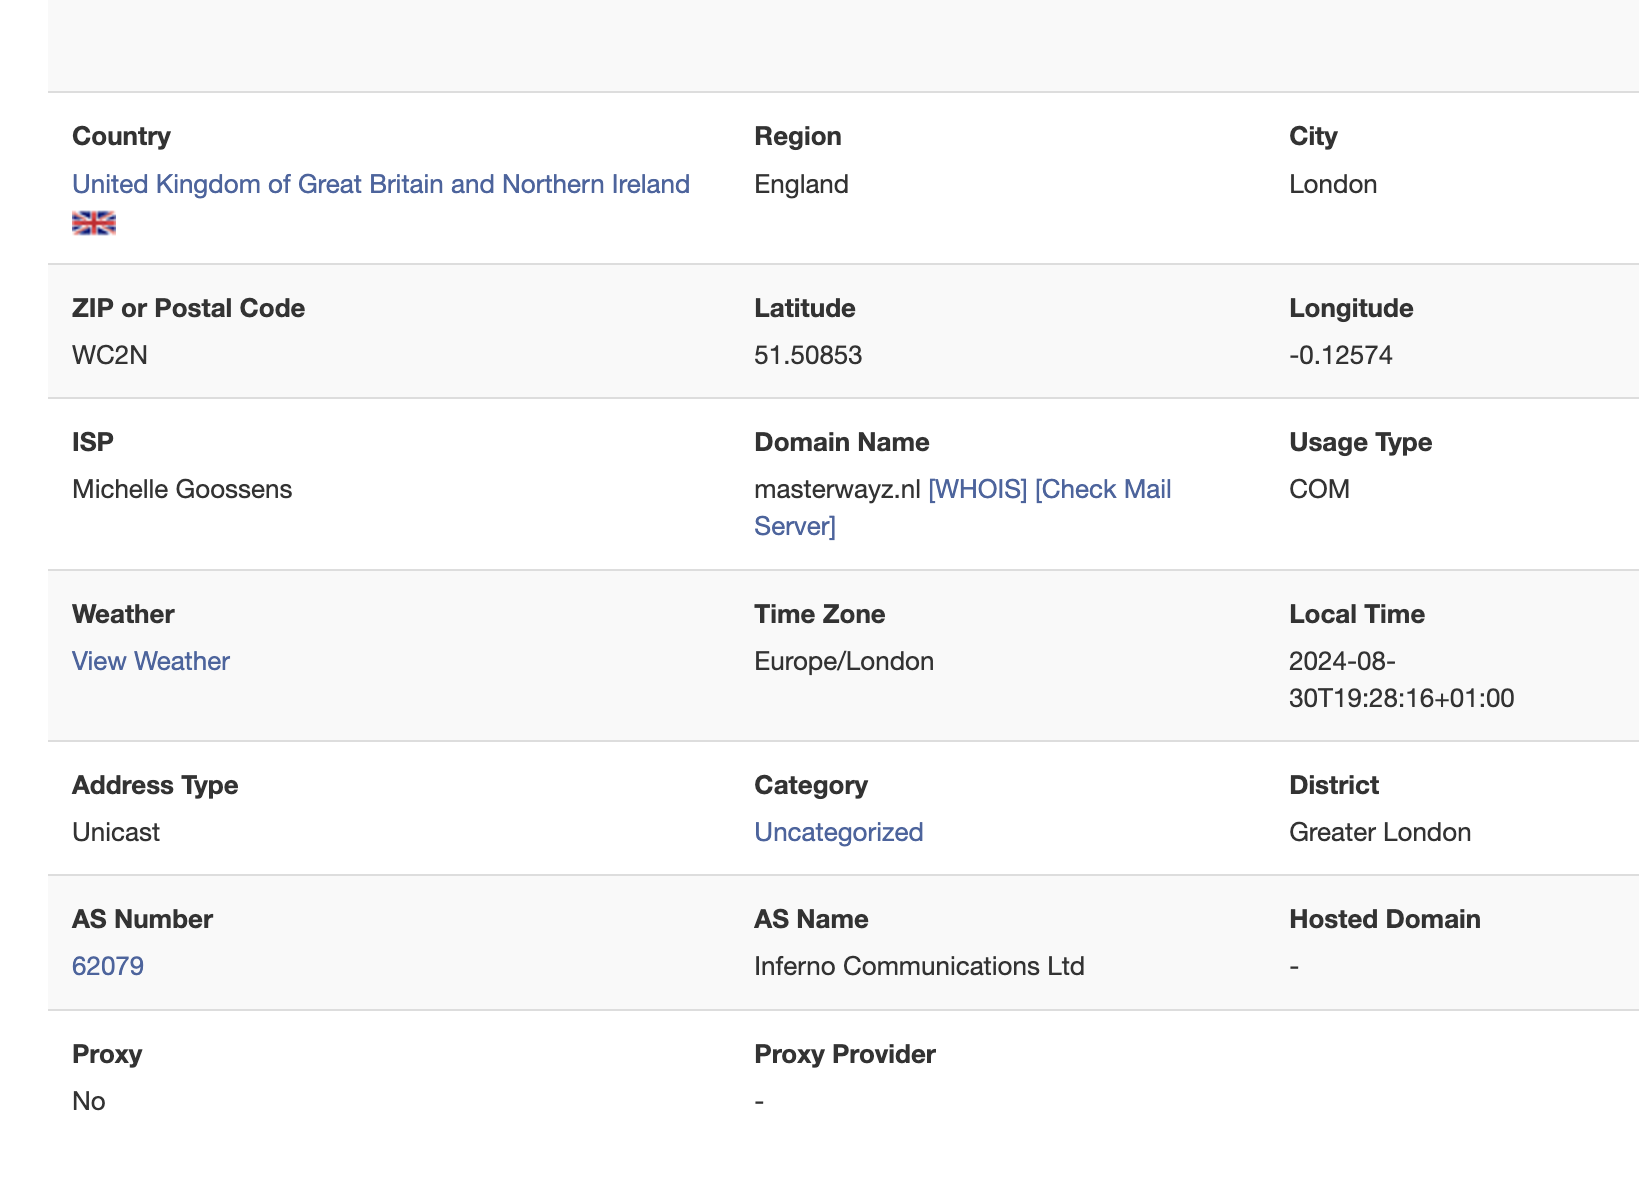This screenshot has height=1188, width=1650.
Task: Click the Proxy Provider label
Action: click(845, 1054)
